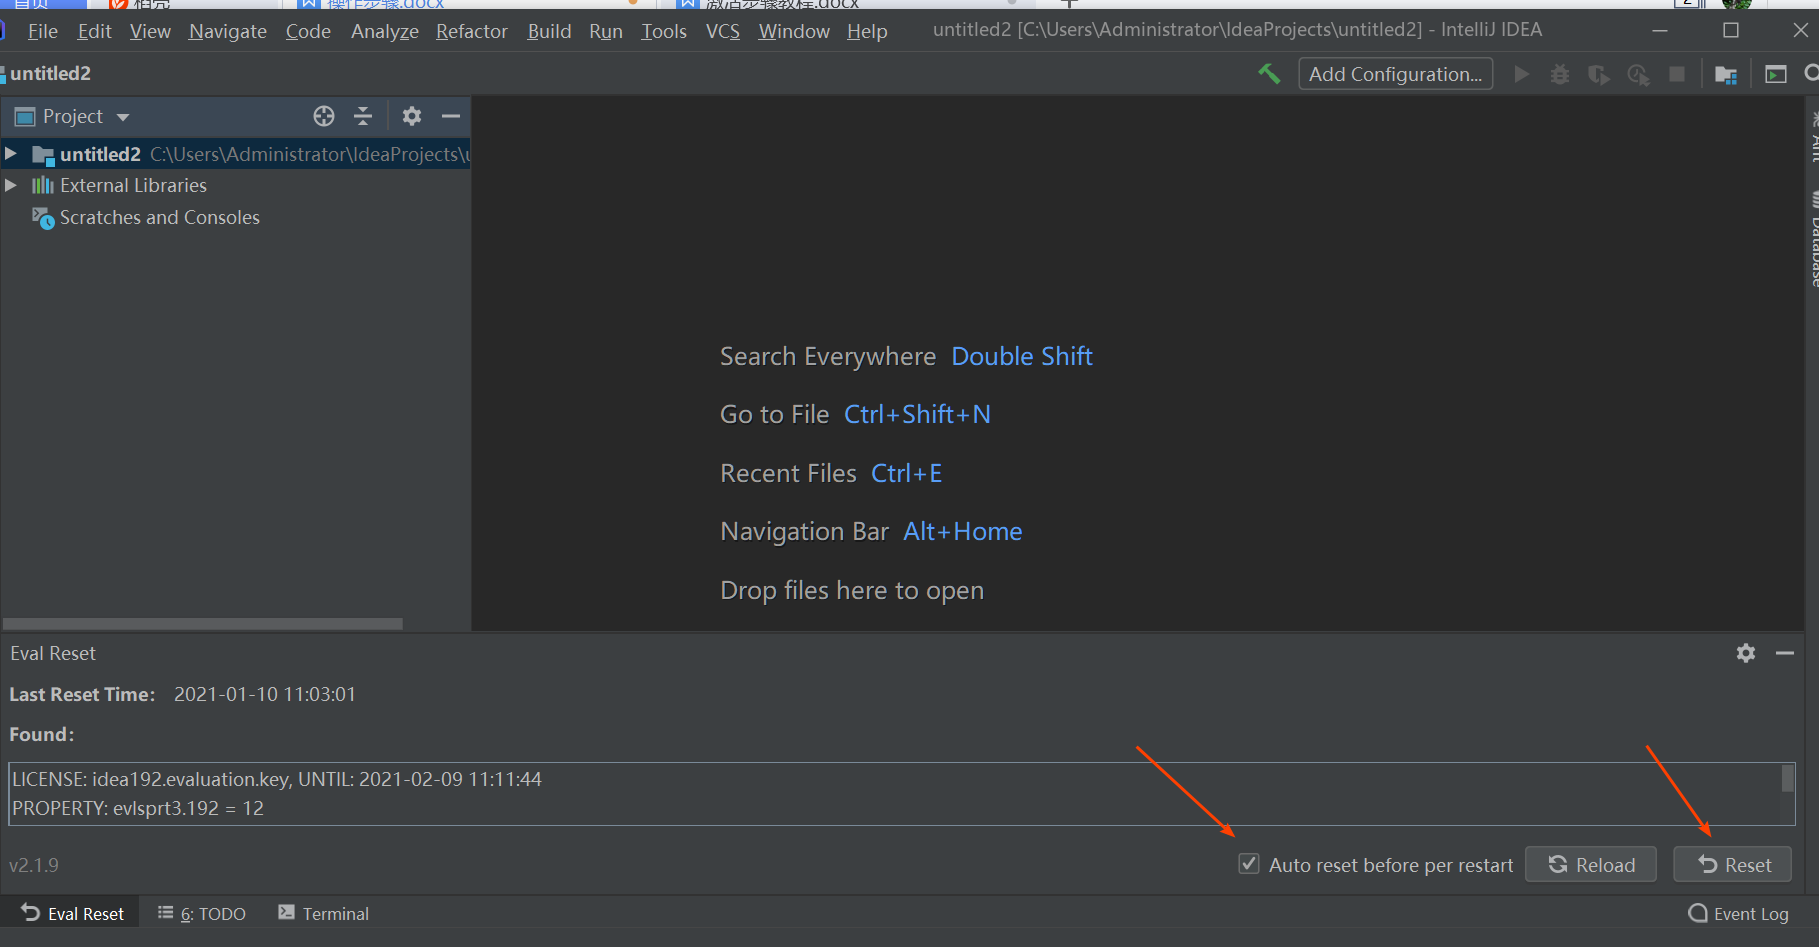Click the Run play icon in toolbar

coord(1521,74)
